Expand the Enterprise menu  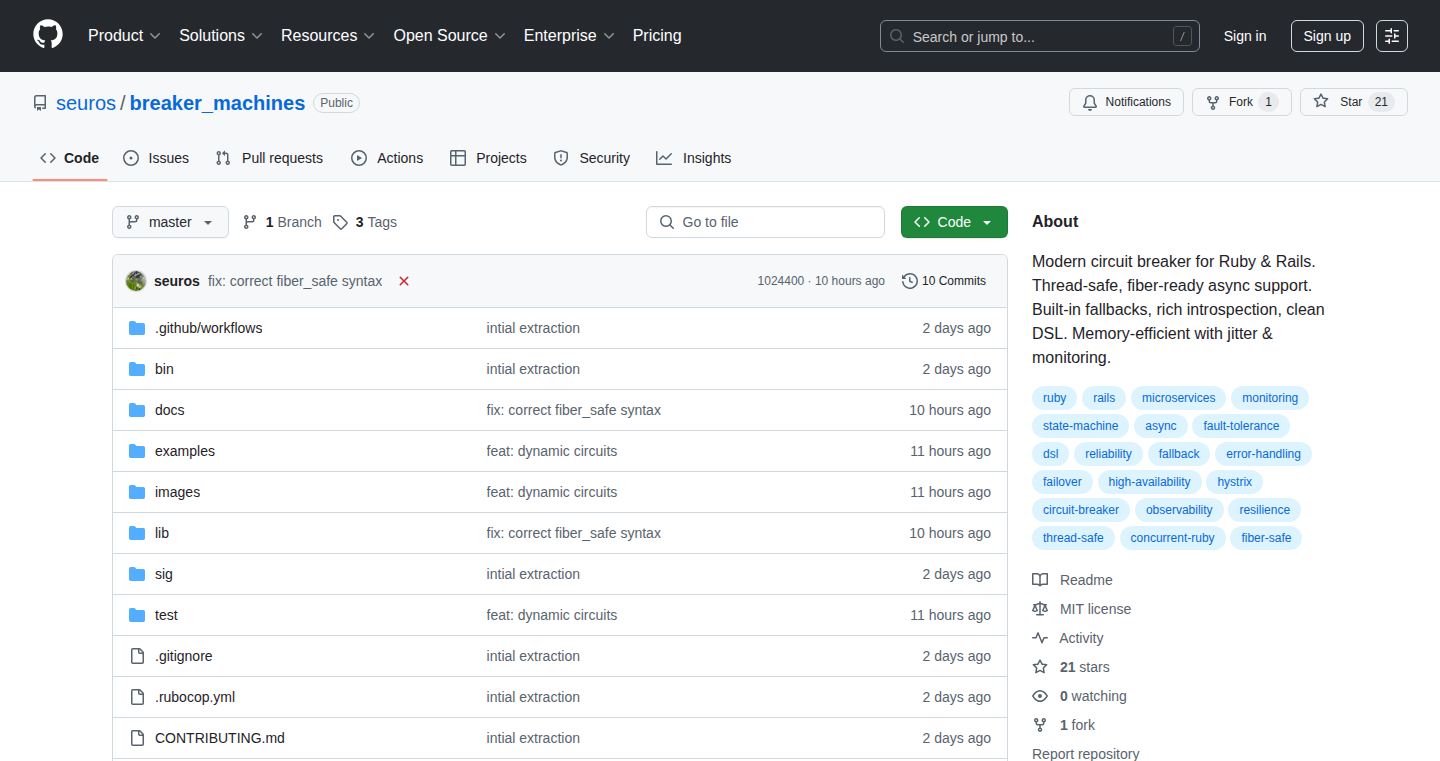click(569, 36)
